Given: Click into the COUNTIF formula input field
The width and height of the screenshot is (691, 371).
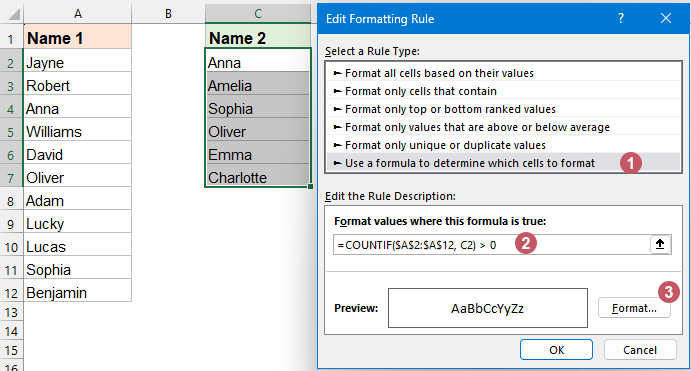Looking at the screenshot, I should [x=491, y=245].
